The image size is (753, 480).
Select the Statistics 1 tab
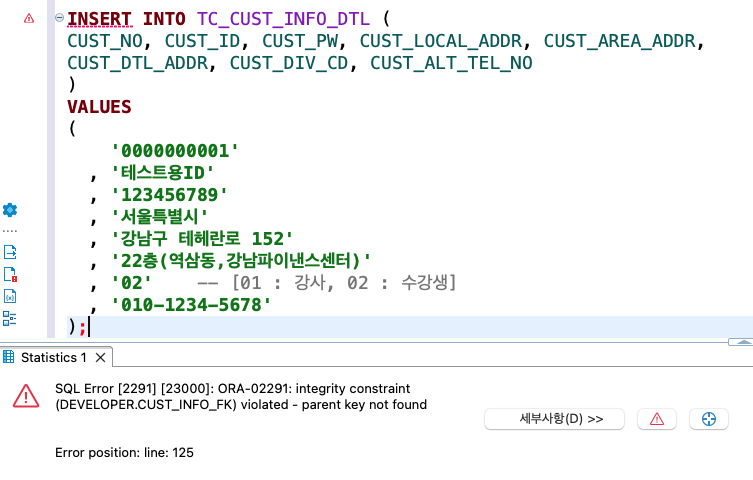coord(53,358)
